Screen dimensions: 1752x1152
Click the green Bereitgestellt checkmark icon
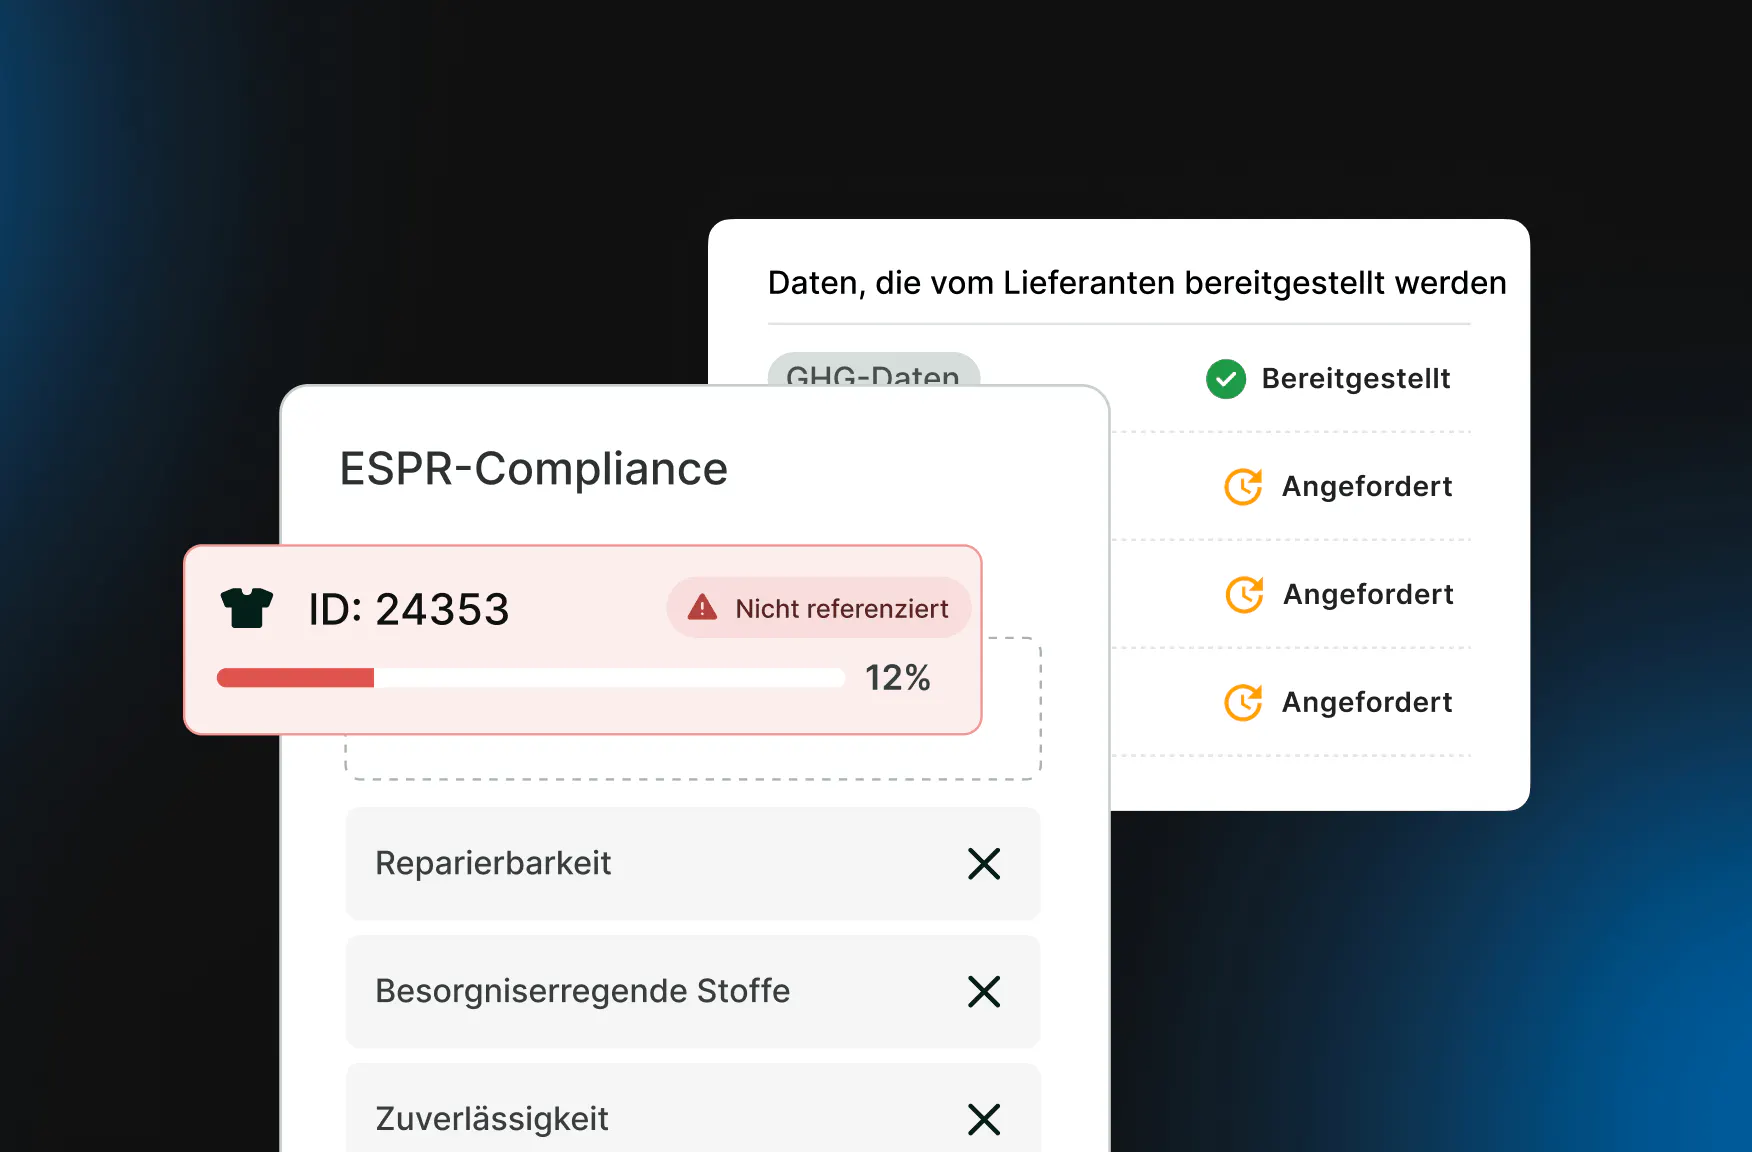(1226, 379)
